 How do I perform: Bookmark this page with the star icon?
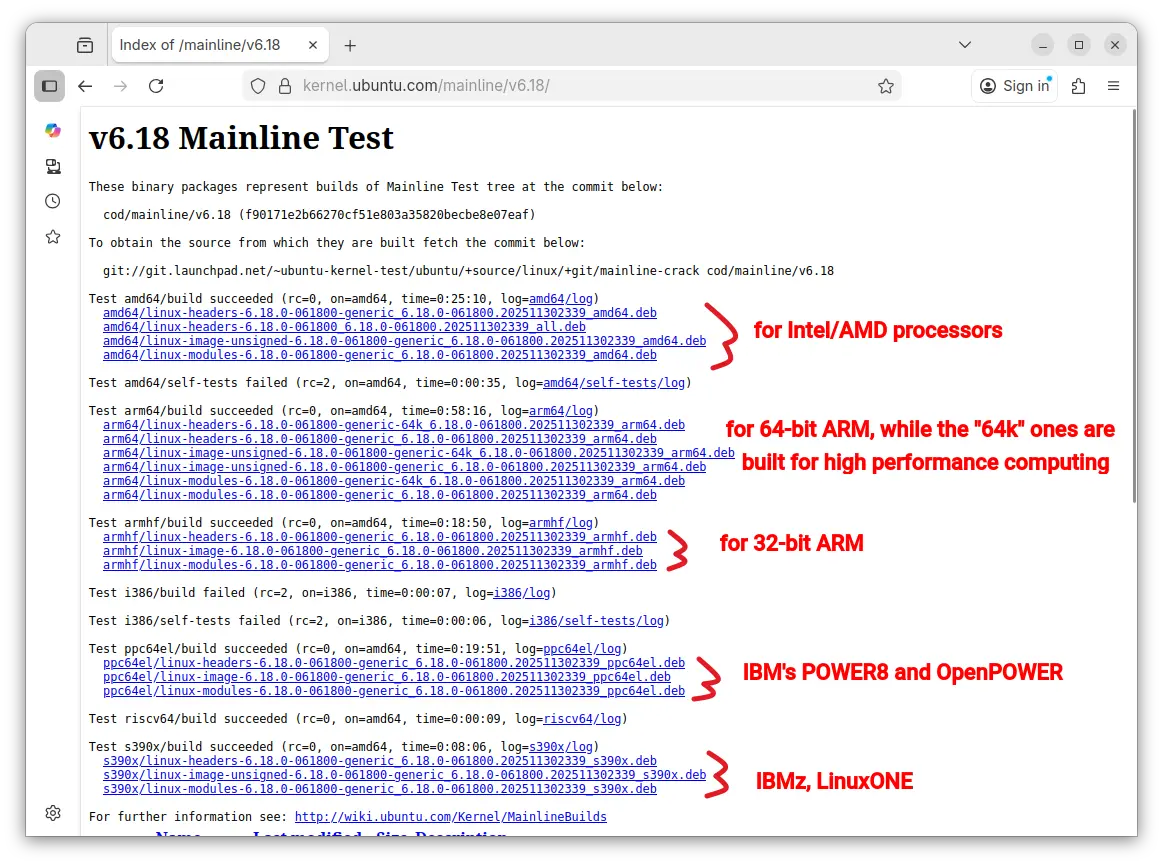[885, 86]
